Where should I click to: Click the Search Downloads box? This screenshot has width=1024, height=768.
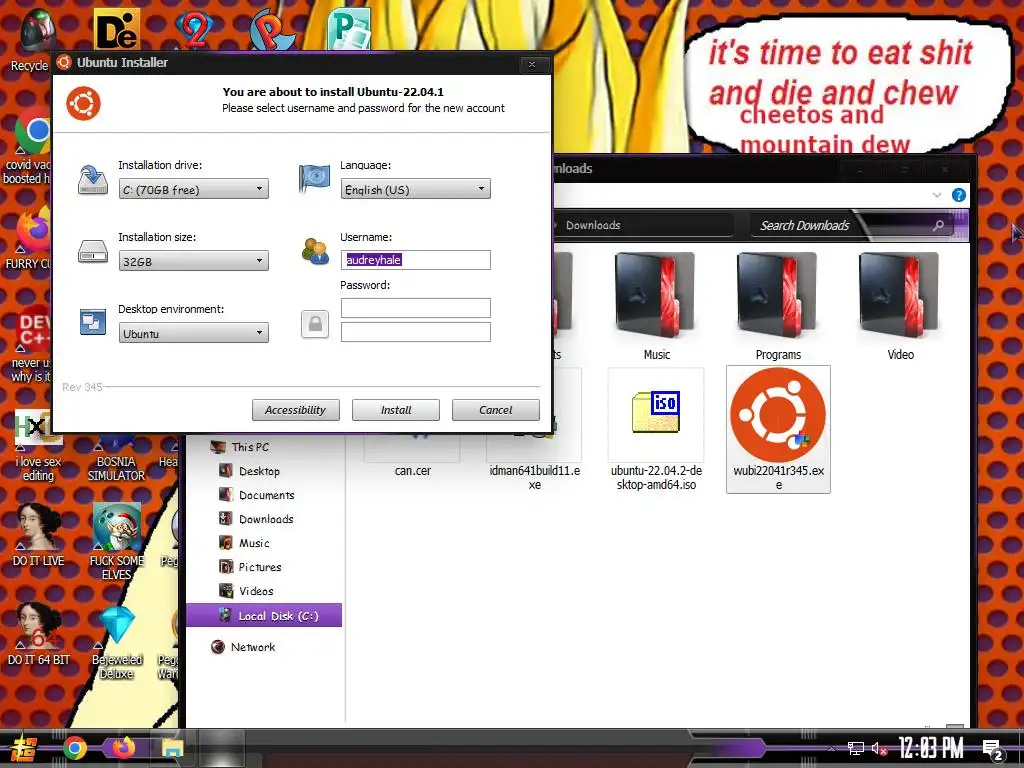point(851,225)
